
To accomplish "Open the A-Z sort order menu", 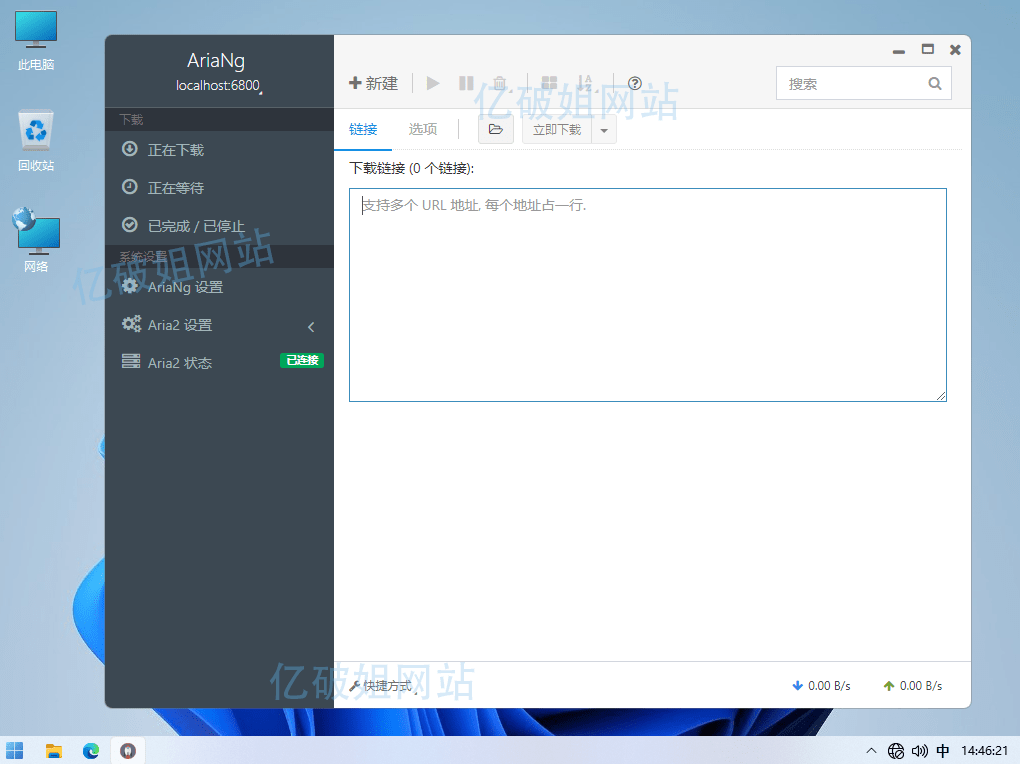I will (x=585, y=84).
